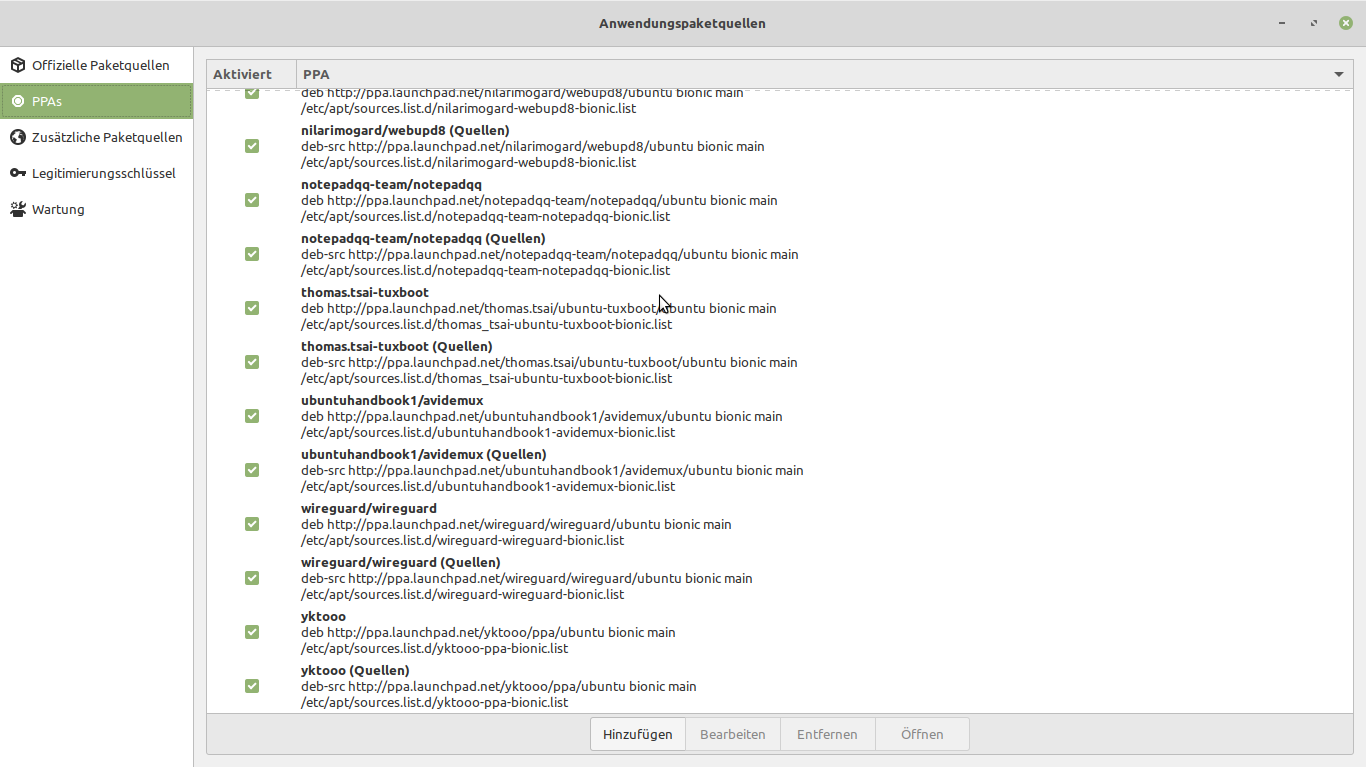Toggle wireguard/wireguard (Quellen) checkbox
The height and width of the screenshot is (767, 1366).
click(x=252, y=578)
